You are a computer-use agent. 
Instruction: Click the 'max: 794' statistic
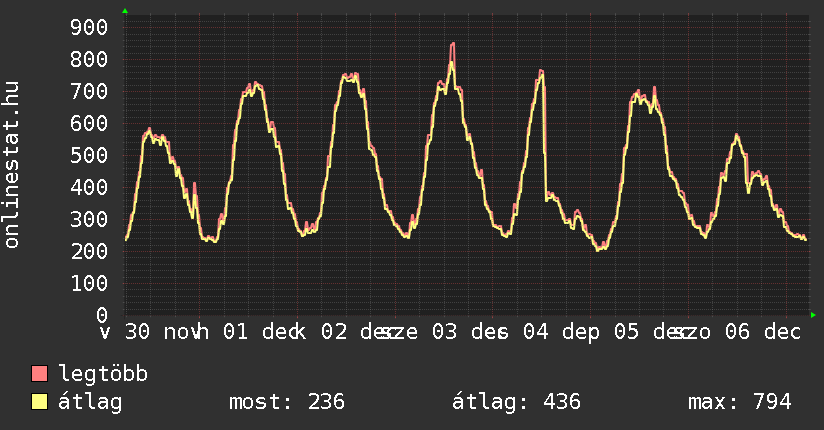(x=740, y=403)
